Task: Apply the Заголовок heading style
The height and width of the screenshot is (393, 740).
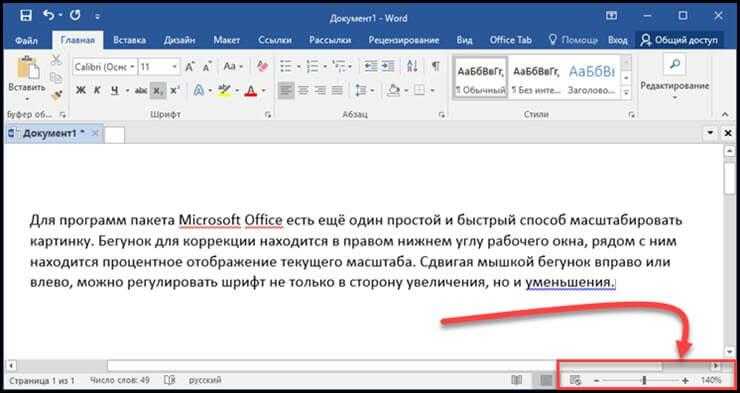Action: [x=591, y=77]
